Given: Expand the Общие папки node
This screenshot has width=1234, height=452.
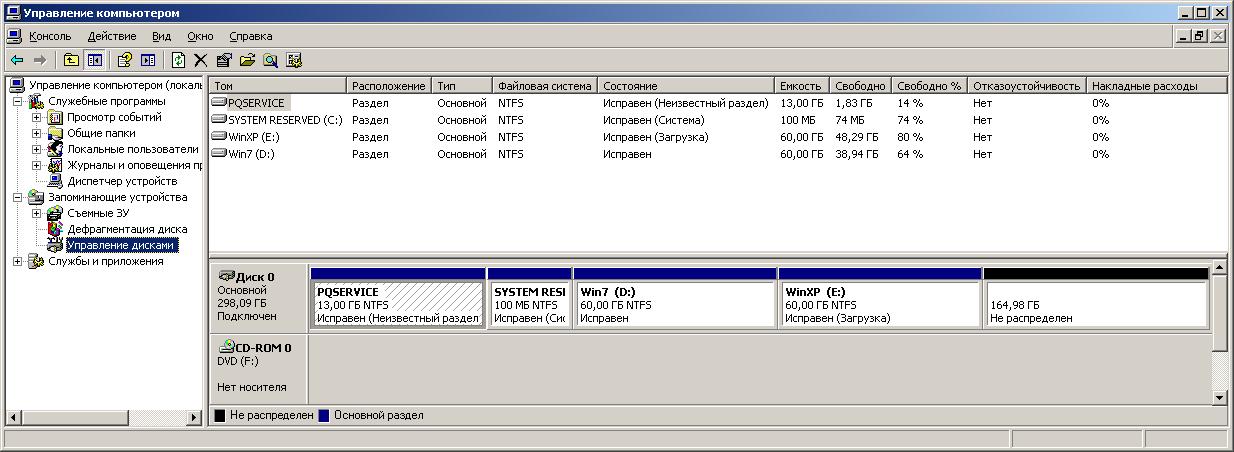Looking at the screenshot, I should (37, 134).
